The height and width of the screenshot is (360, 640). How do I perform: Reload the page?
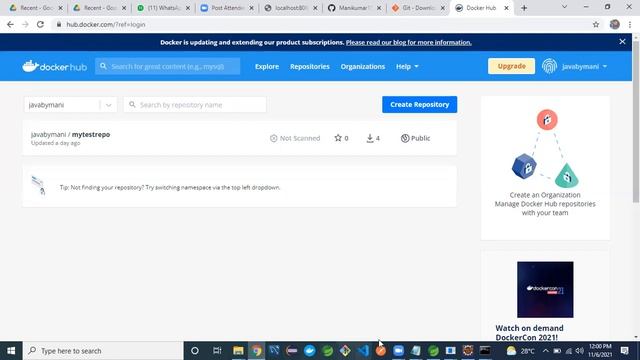tap(40, 24)
